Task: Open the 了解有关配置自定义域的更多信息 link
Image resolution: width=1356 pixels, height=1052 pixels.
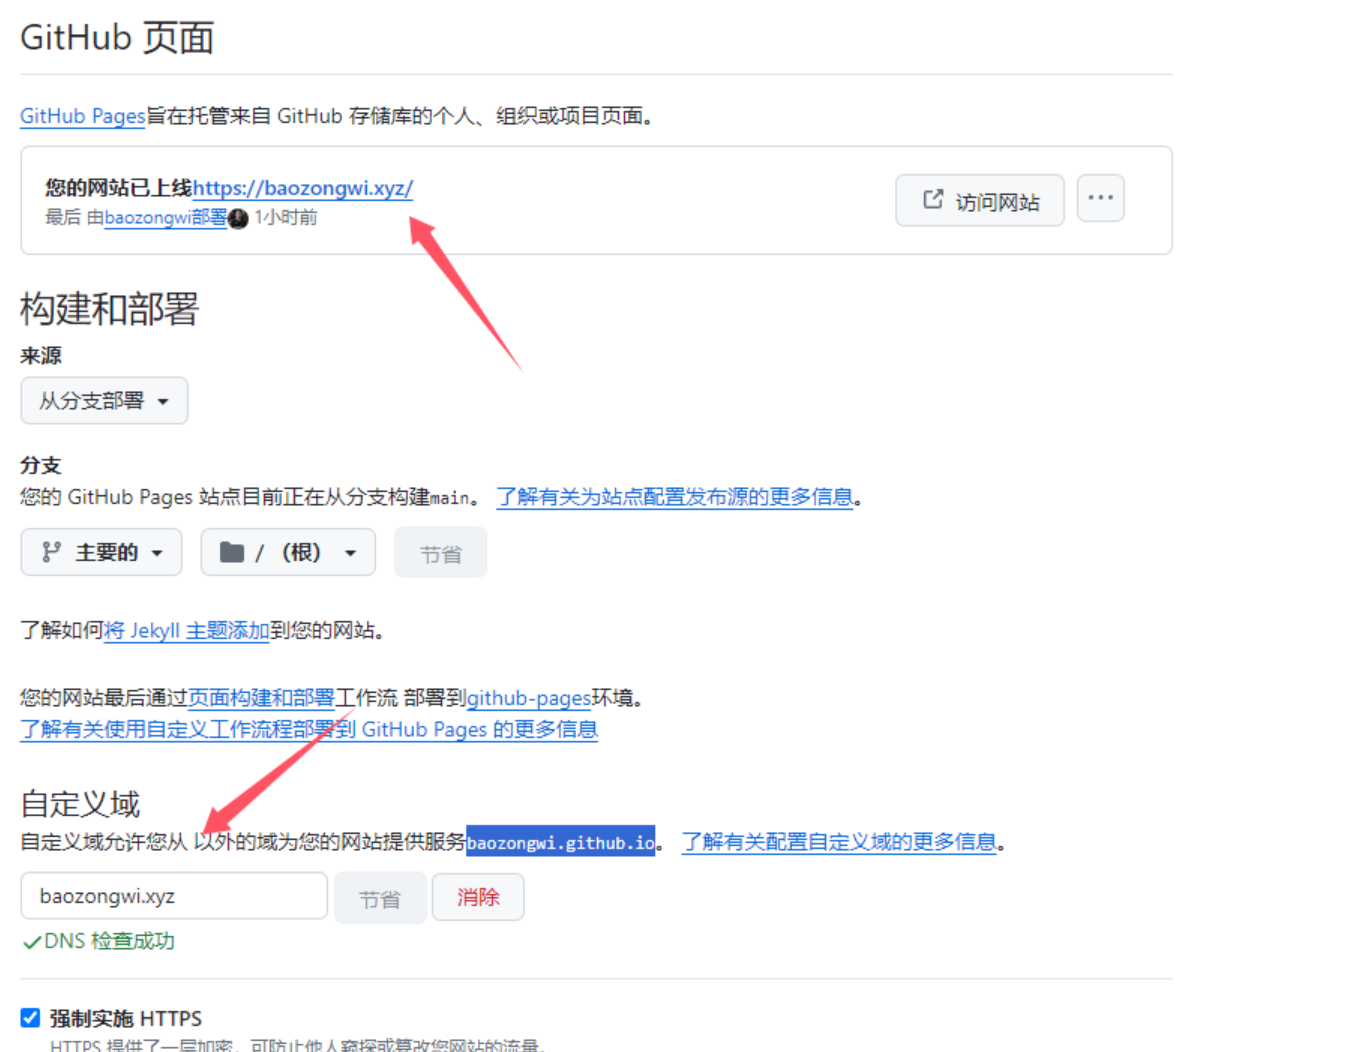Action: (x=839, y=842)
